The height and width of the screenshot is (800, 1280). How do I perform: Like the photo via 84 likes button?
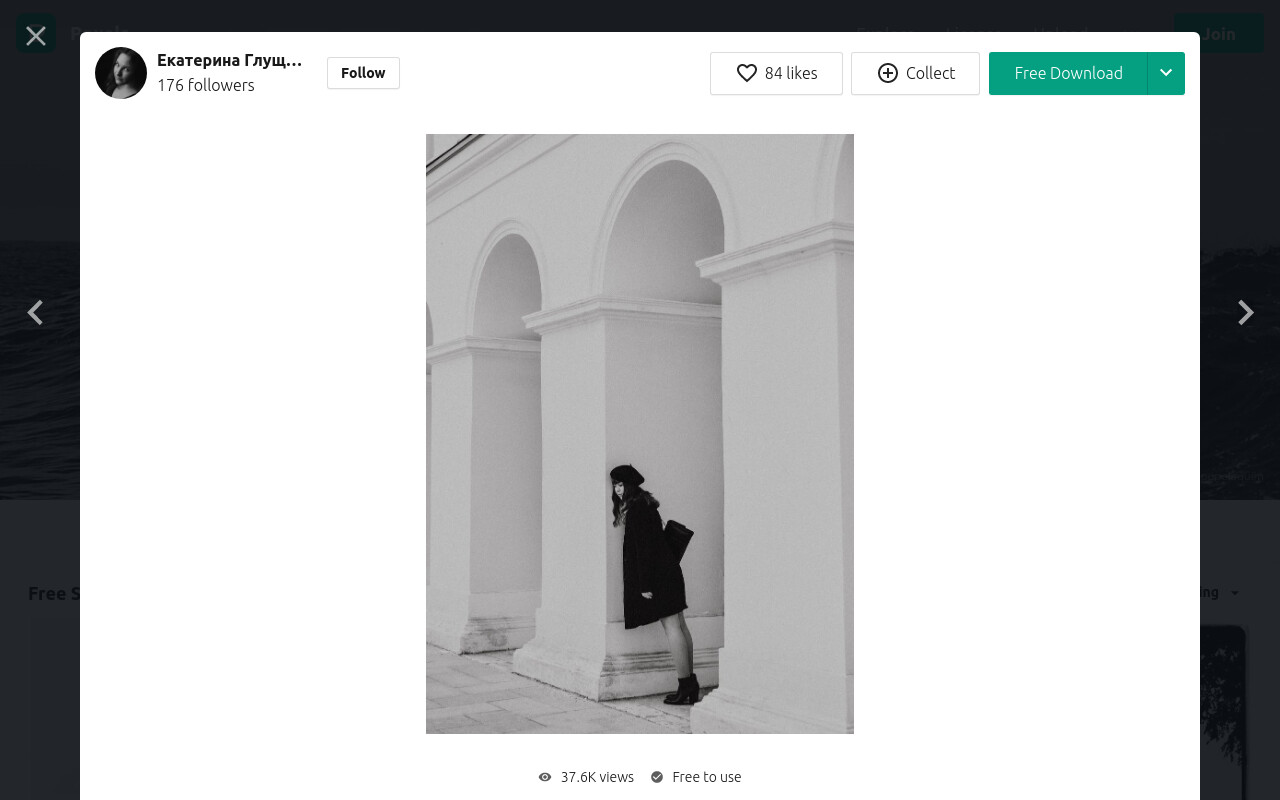776,73
